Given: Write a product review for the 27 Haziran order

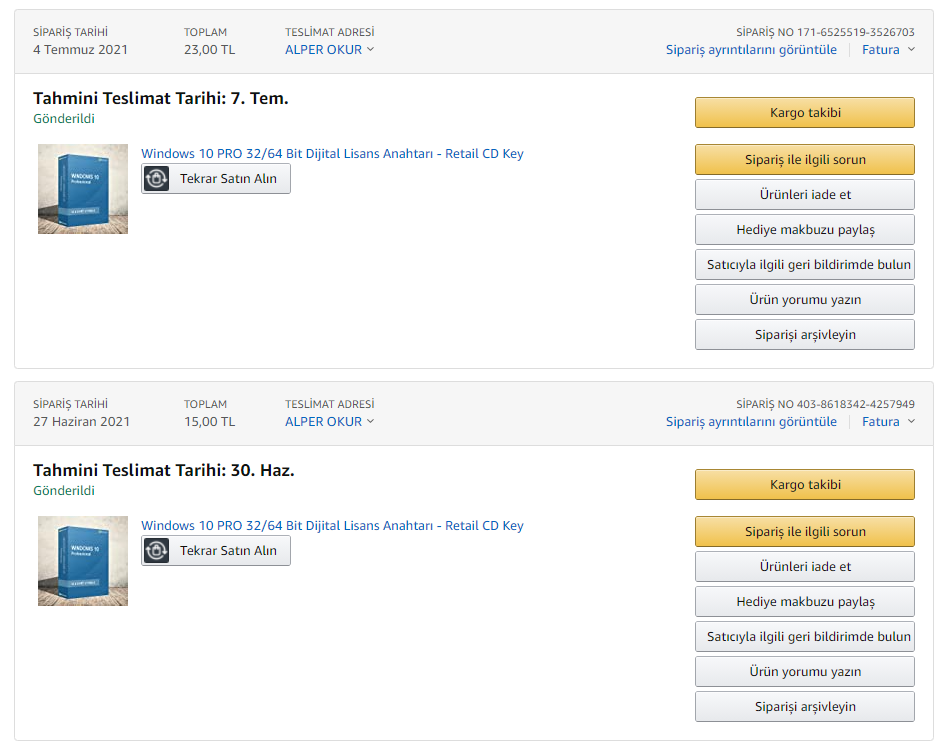Looking at the screenshot, I should (x=804, y=672).
